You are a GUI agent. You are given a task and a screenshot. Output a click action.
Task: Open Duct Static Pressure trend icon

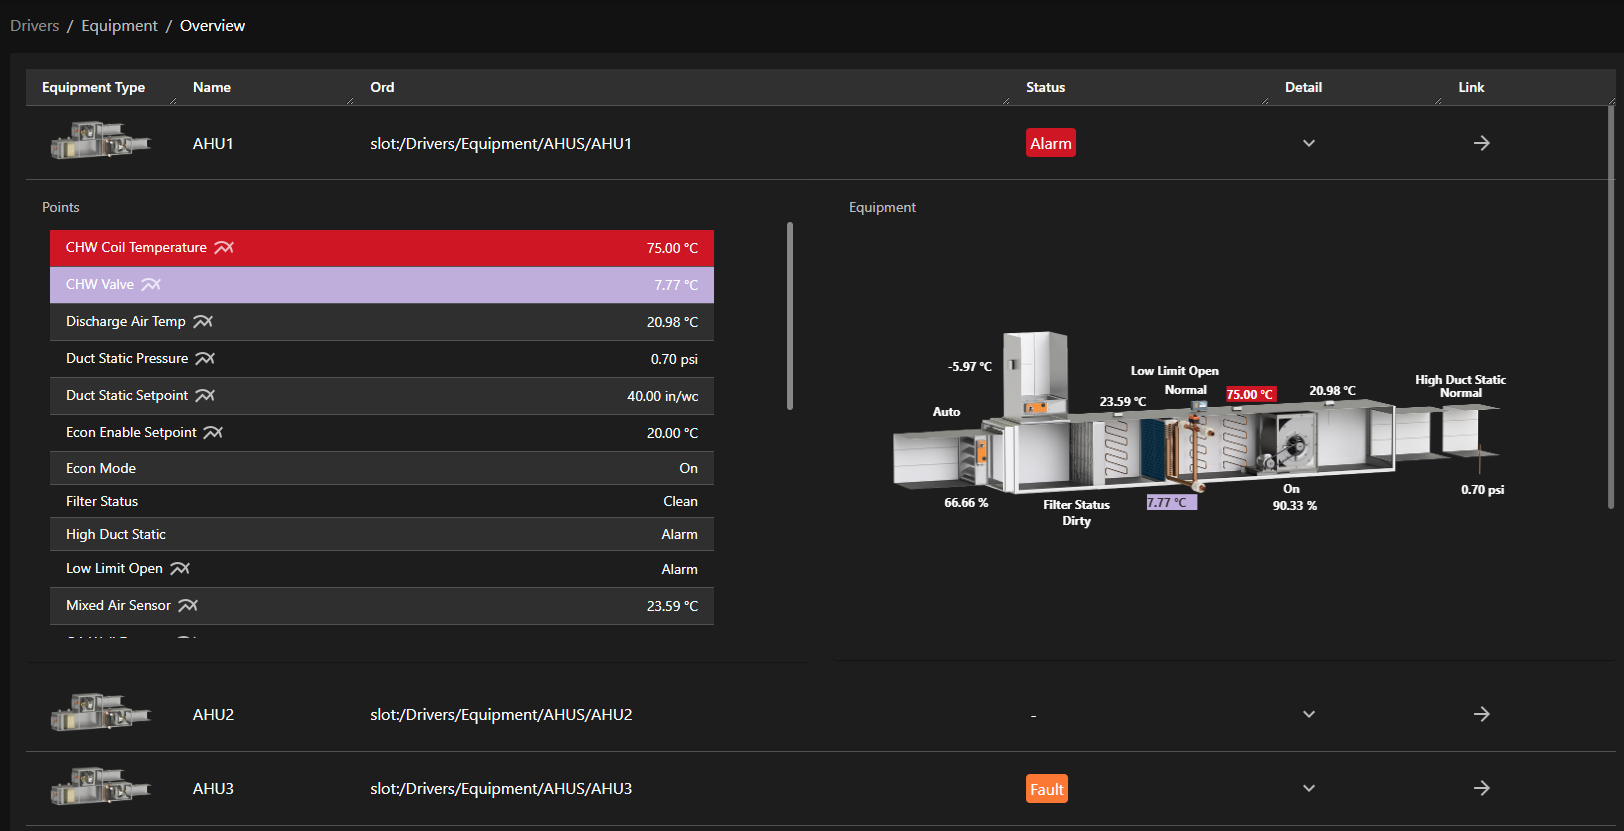[x=205, y=359]
